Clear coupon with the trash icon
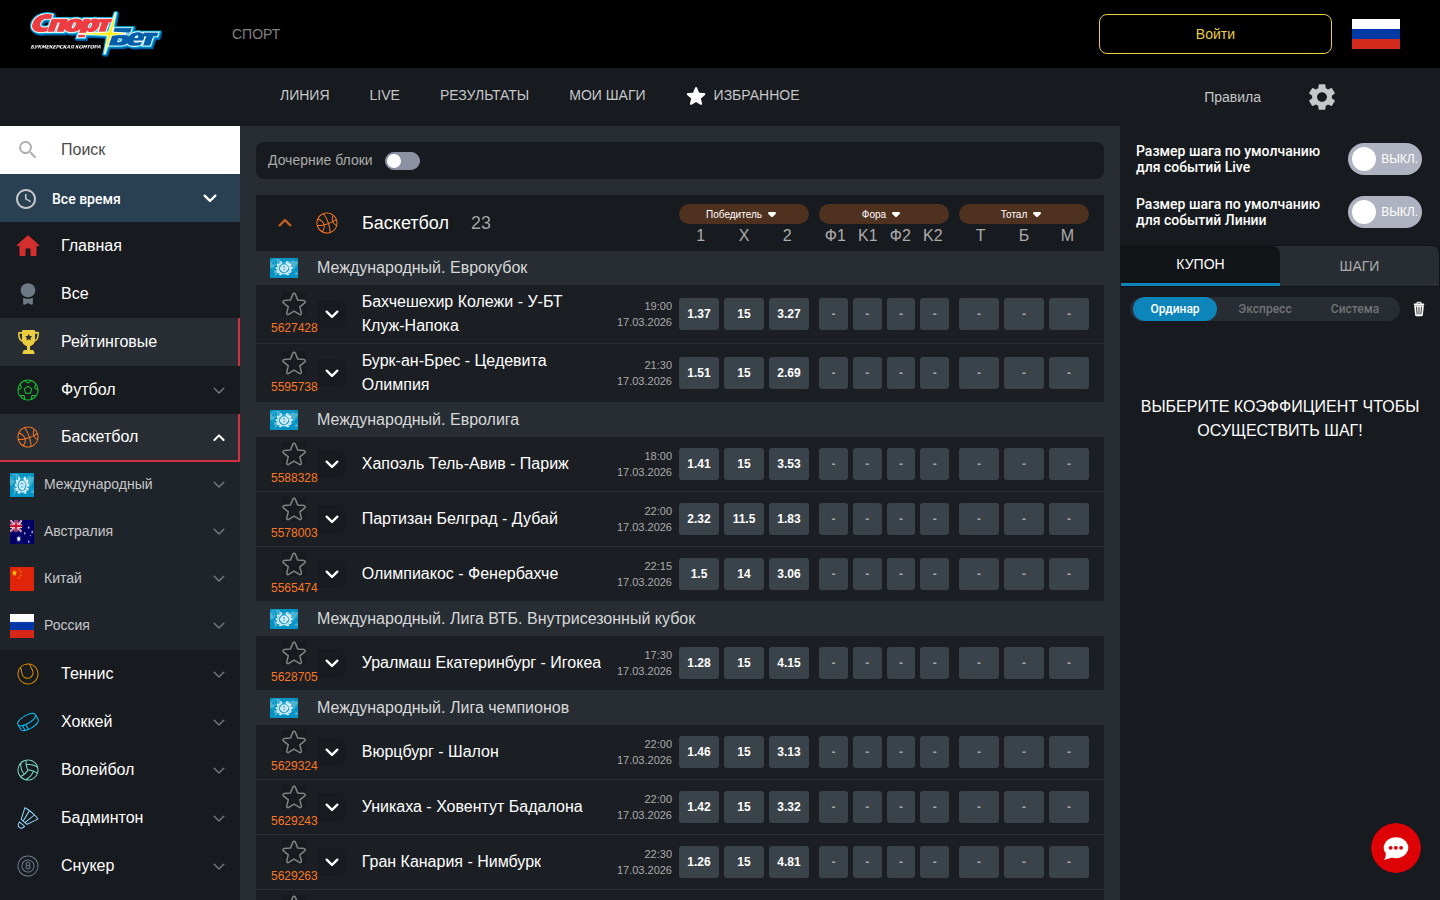The height and width of the screenshot is (900, 1440). (1418, 309)
